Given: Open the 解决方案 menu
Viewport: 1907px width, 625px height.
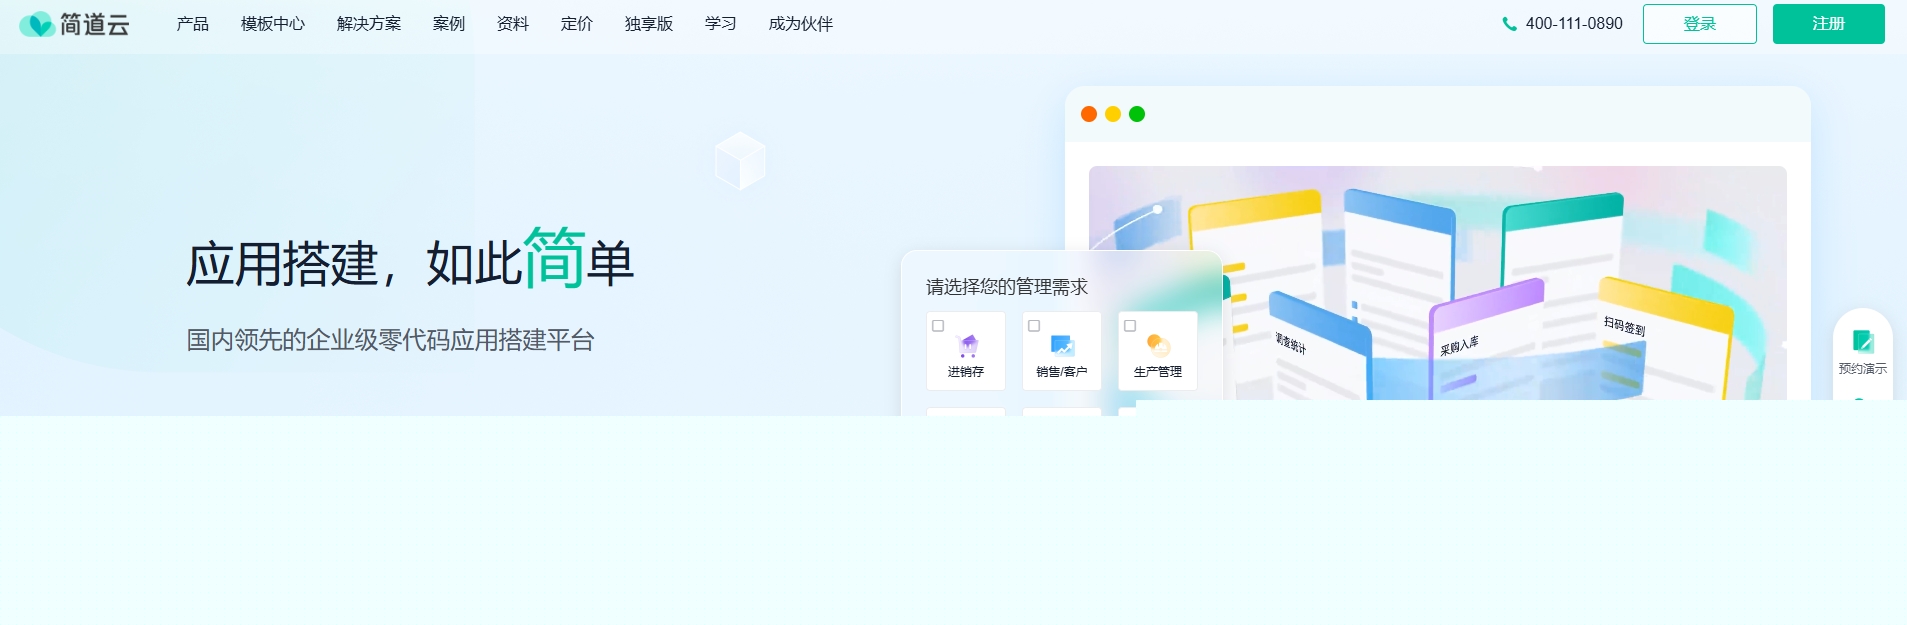Looking at the screenshot, I should 369,24.
